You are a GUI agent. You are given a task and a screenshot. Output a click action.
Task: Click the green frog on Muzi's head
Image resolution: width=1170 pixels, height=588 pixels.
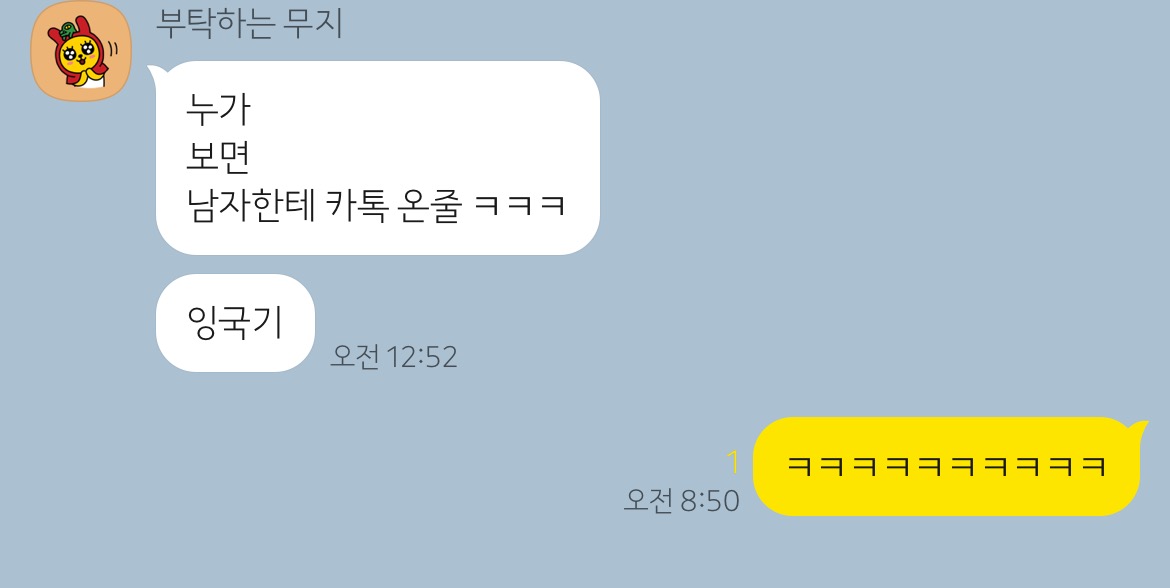tap(67, 30)
